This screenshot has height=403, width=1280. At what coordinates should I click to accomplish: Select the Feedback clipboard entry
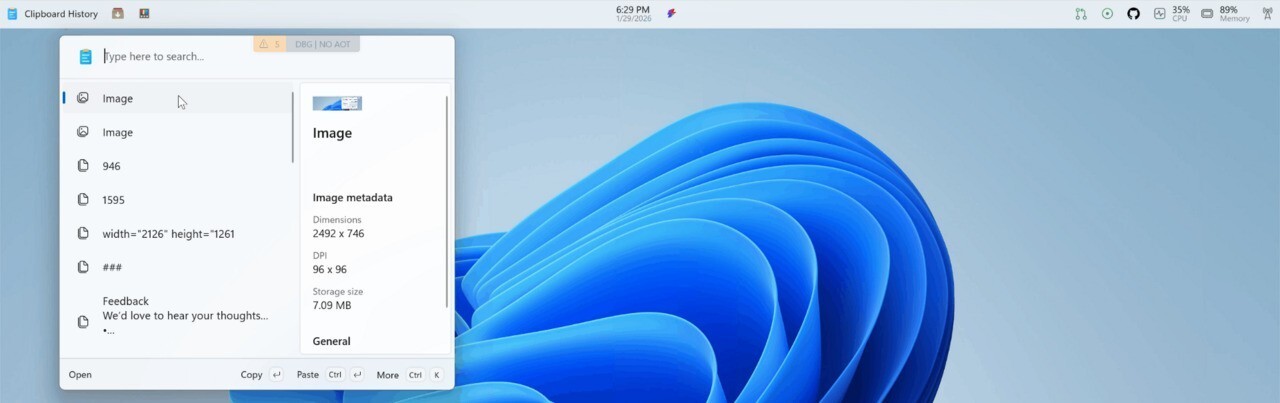coord(176,316)
